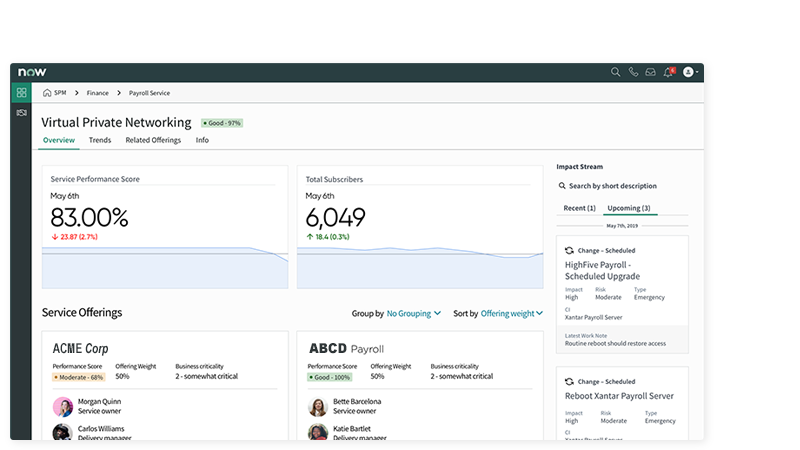Switch to the Info tab

(x=202, y=140)
